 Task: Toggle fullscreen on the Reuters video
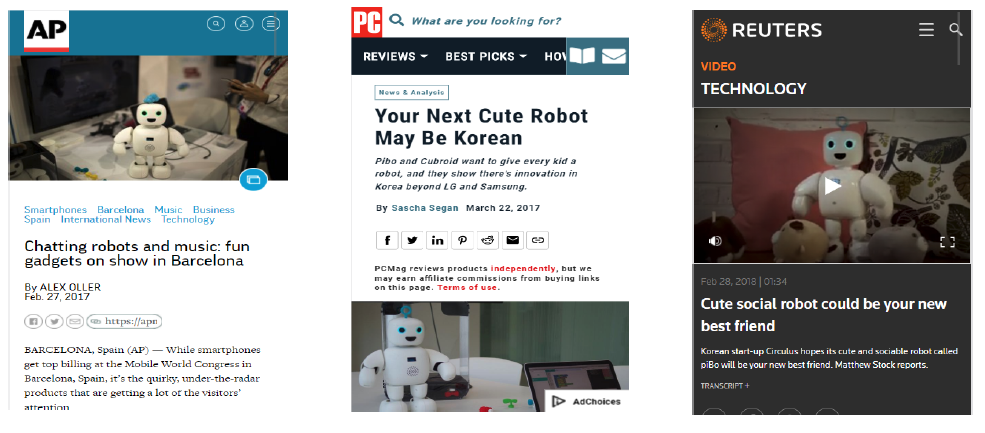point(947,242)
